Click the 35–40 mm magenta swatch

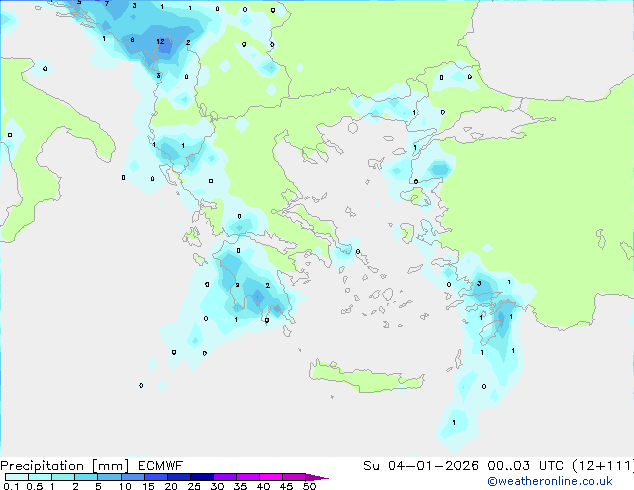pyautogui.click(x=248, y=477)
